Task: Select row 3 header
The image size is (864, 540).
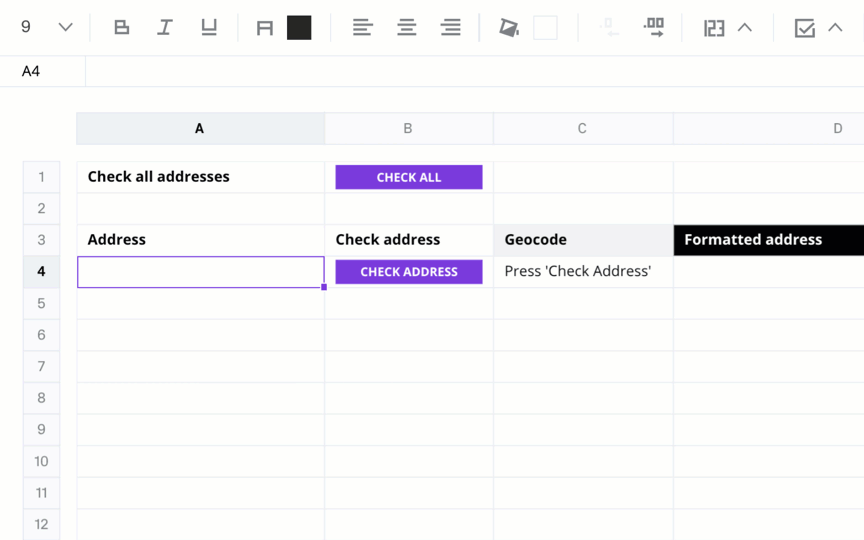Action: (x=41, y=240)
